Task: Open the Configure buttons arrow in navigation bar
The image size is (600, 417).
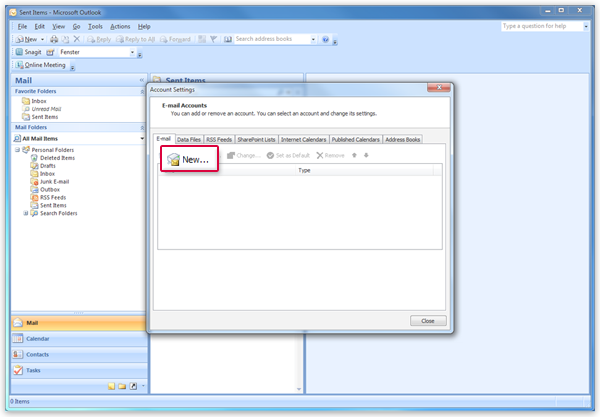Action: pos(143,386)
